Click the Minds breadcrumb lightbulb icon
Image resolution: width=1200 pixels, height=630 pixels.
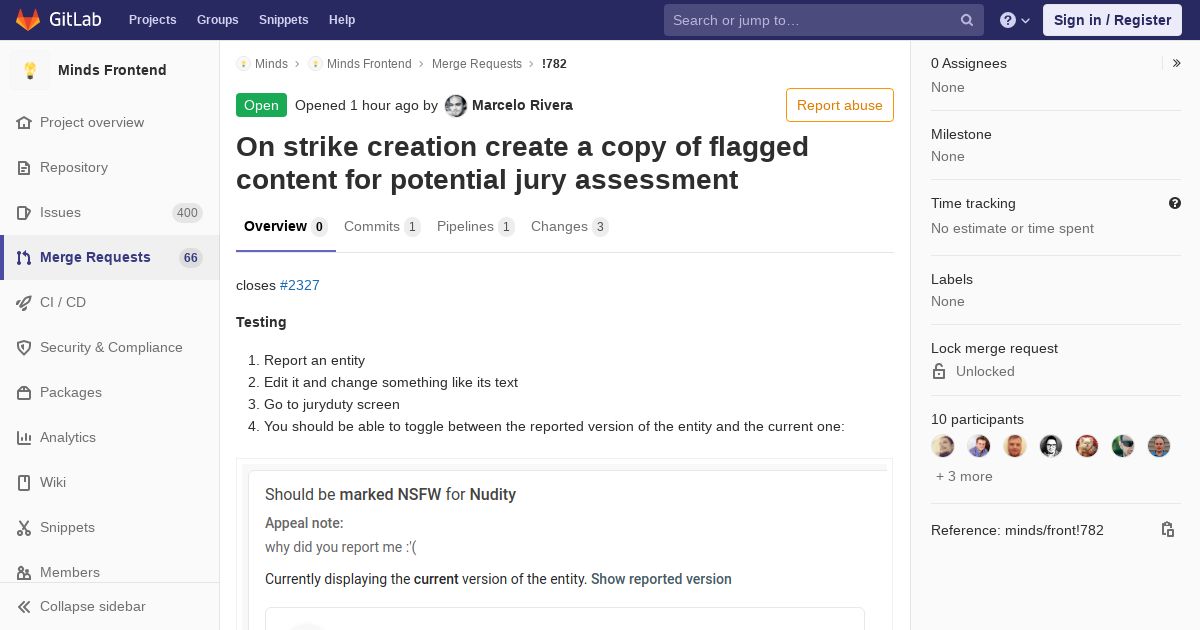243,63
